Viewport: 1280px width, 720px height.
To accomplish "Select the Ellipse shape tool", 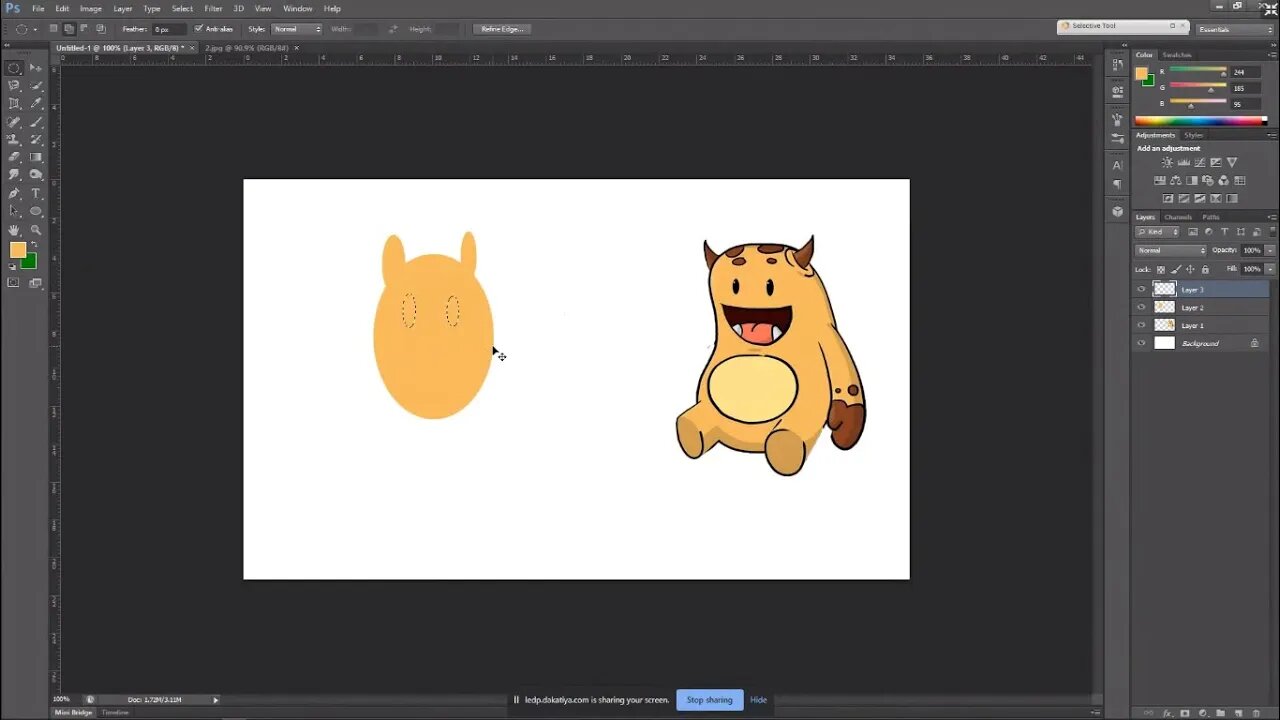I will pyautogui.click(x=36, y=211).
